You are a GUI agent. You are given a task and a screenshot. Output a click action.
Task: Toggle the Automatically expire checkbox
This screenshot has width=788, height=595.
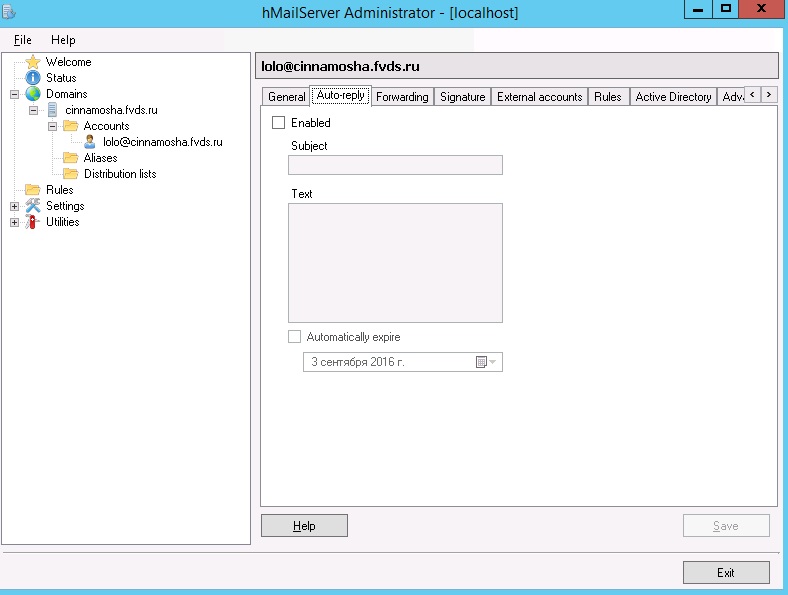coord(294,337)
